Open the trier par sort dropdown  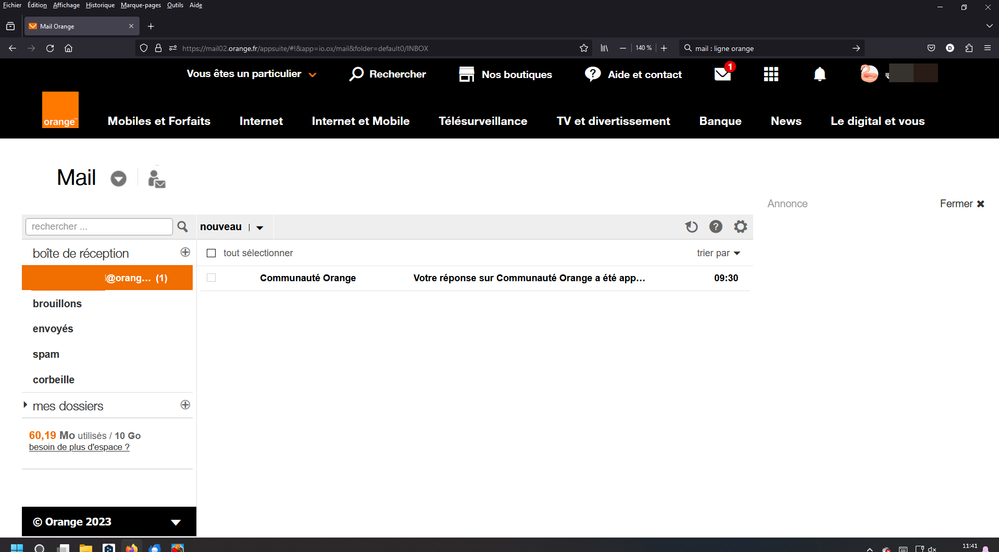tap(718, 254)
